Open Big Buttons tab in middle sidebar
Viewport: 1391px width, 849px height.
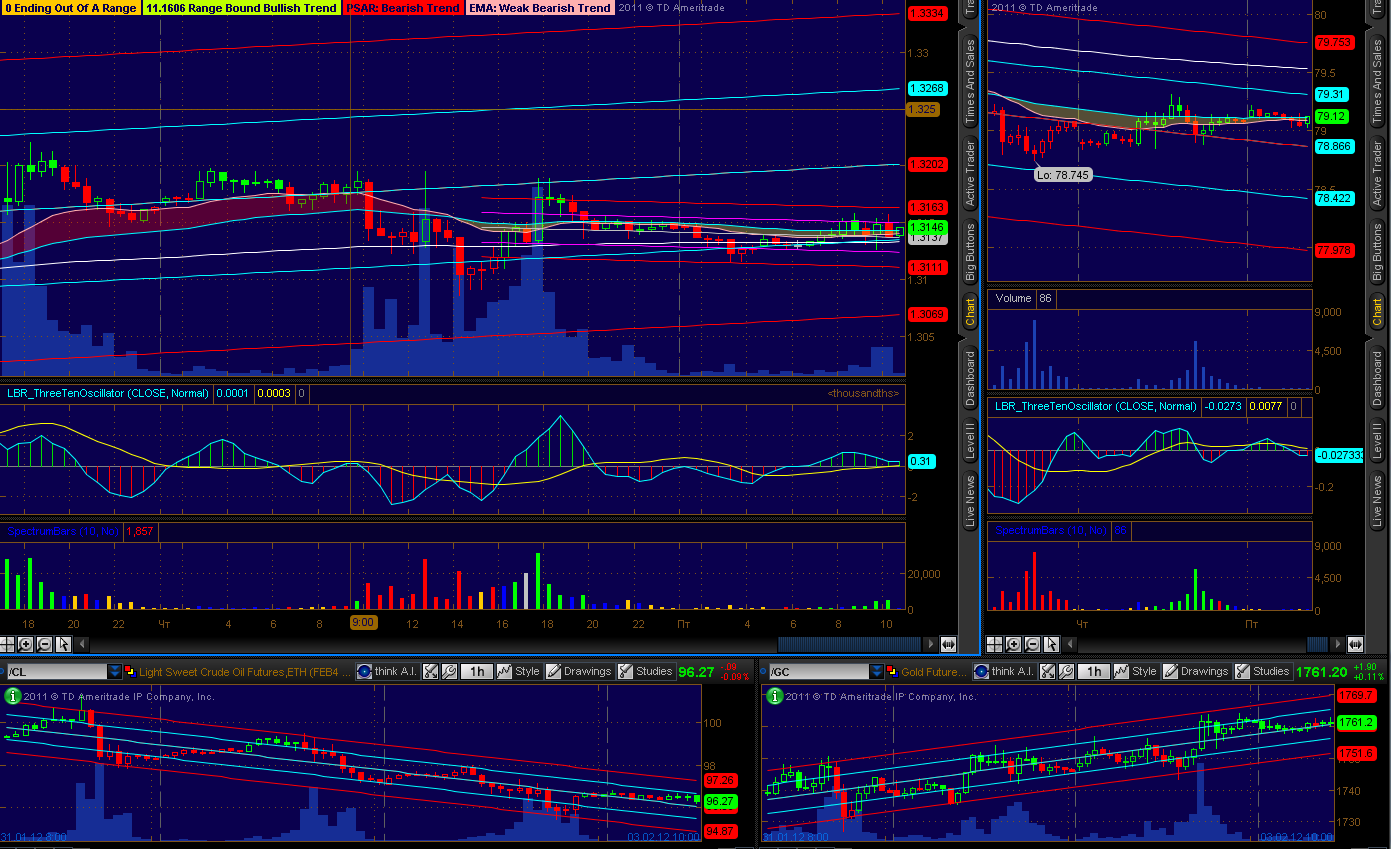tap(969, 254)
